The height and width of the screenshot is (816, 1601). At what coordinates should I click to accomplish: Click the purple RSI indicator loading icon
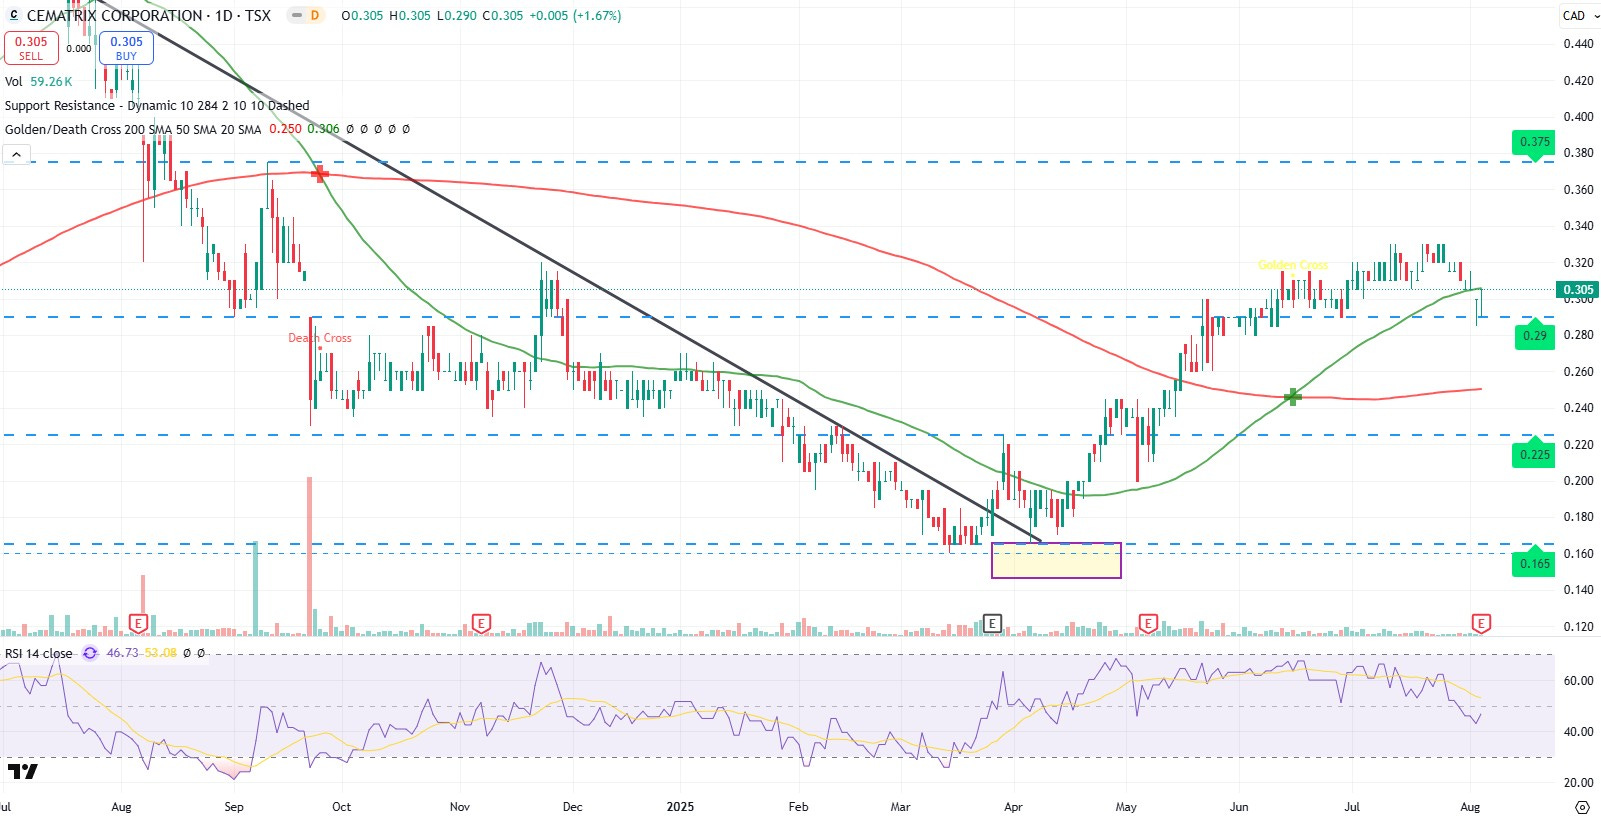[90, 653]
